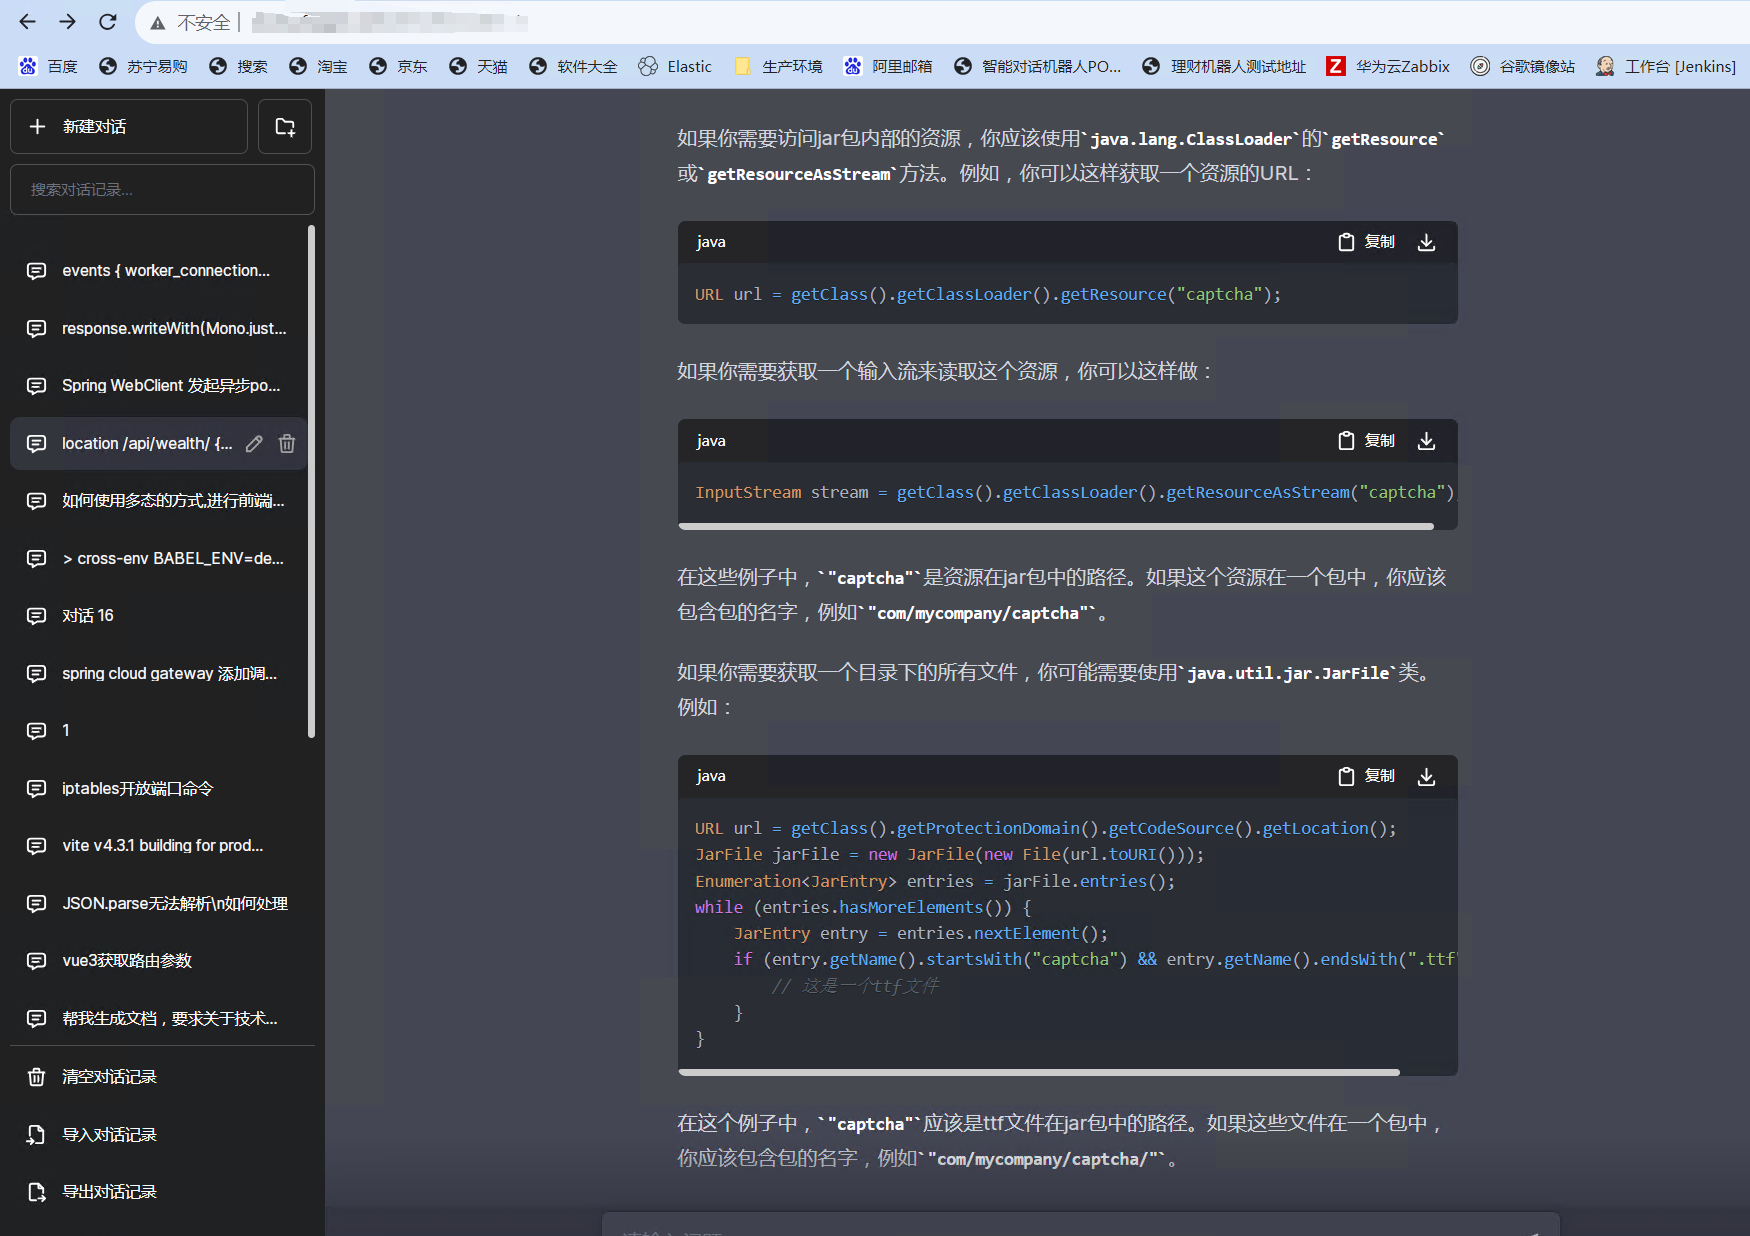Open the 工作台 [Jenkins] bookmark

pyautogui.click(x=1666, y=66)
